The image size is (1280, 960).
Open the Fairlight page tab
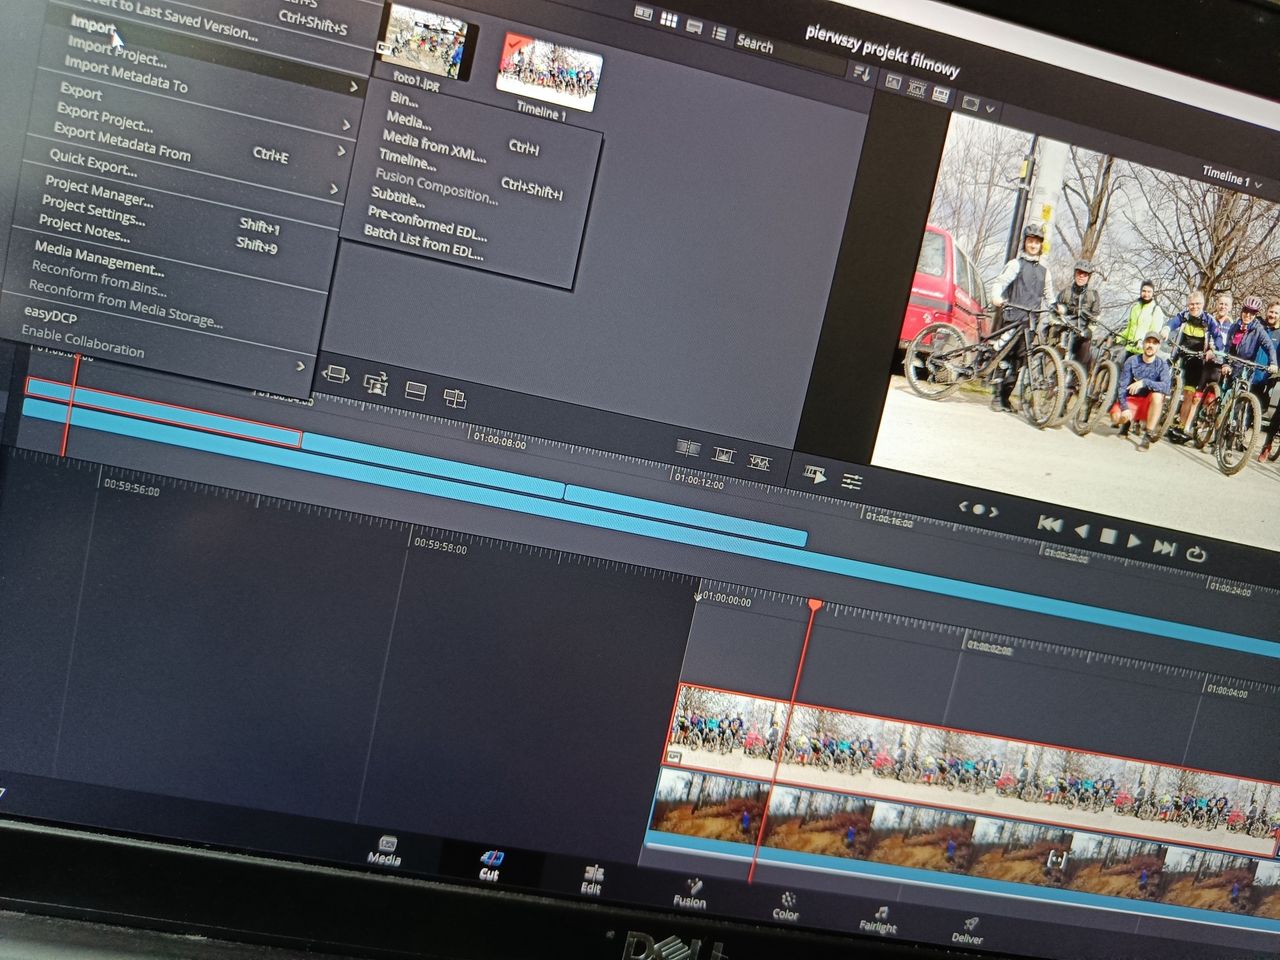[x=878, y=920]
